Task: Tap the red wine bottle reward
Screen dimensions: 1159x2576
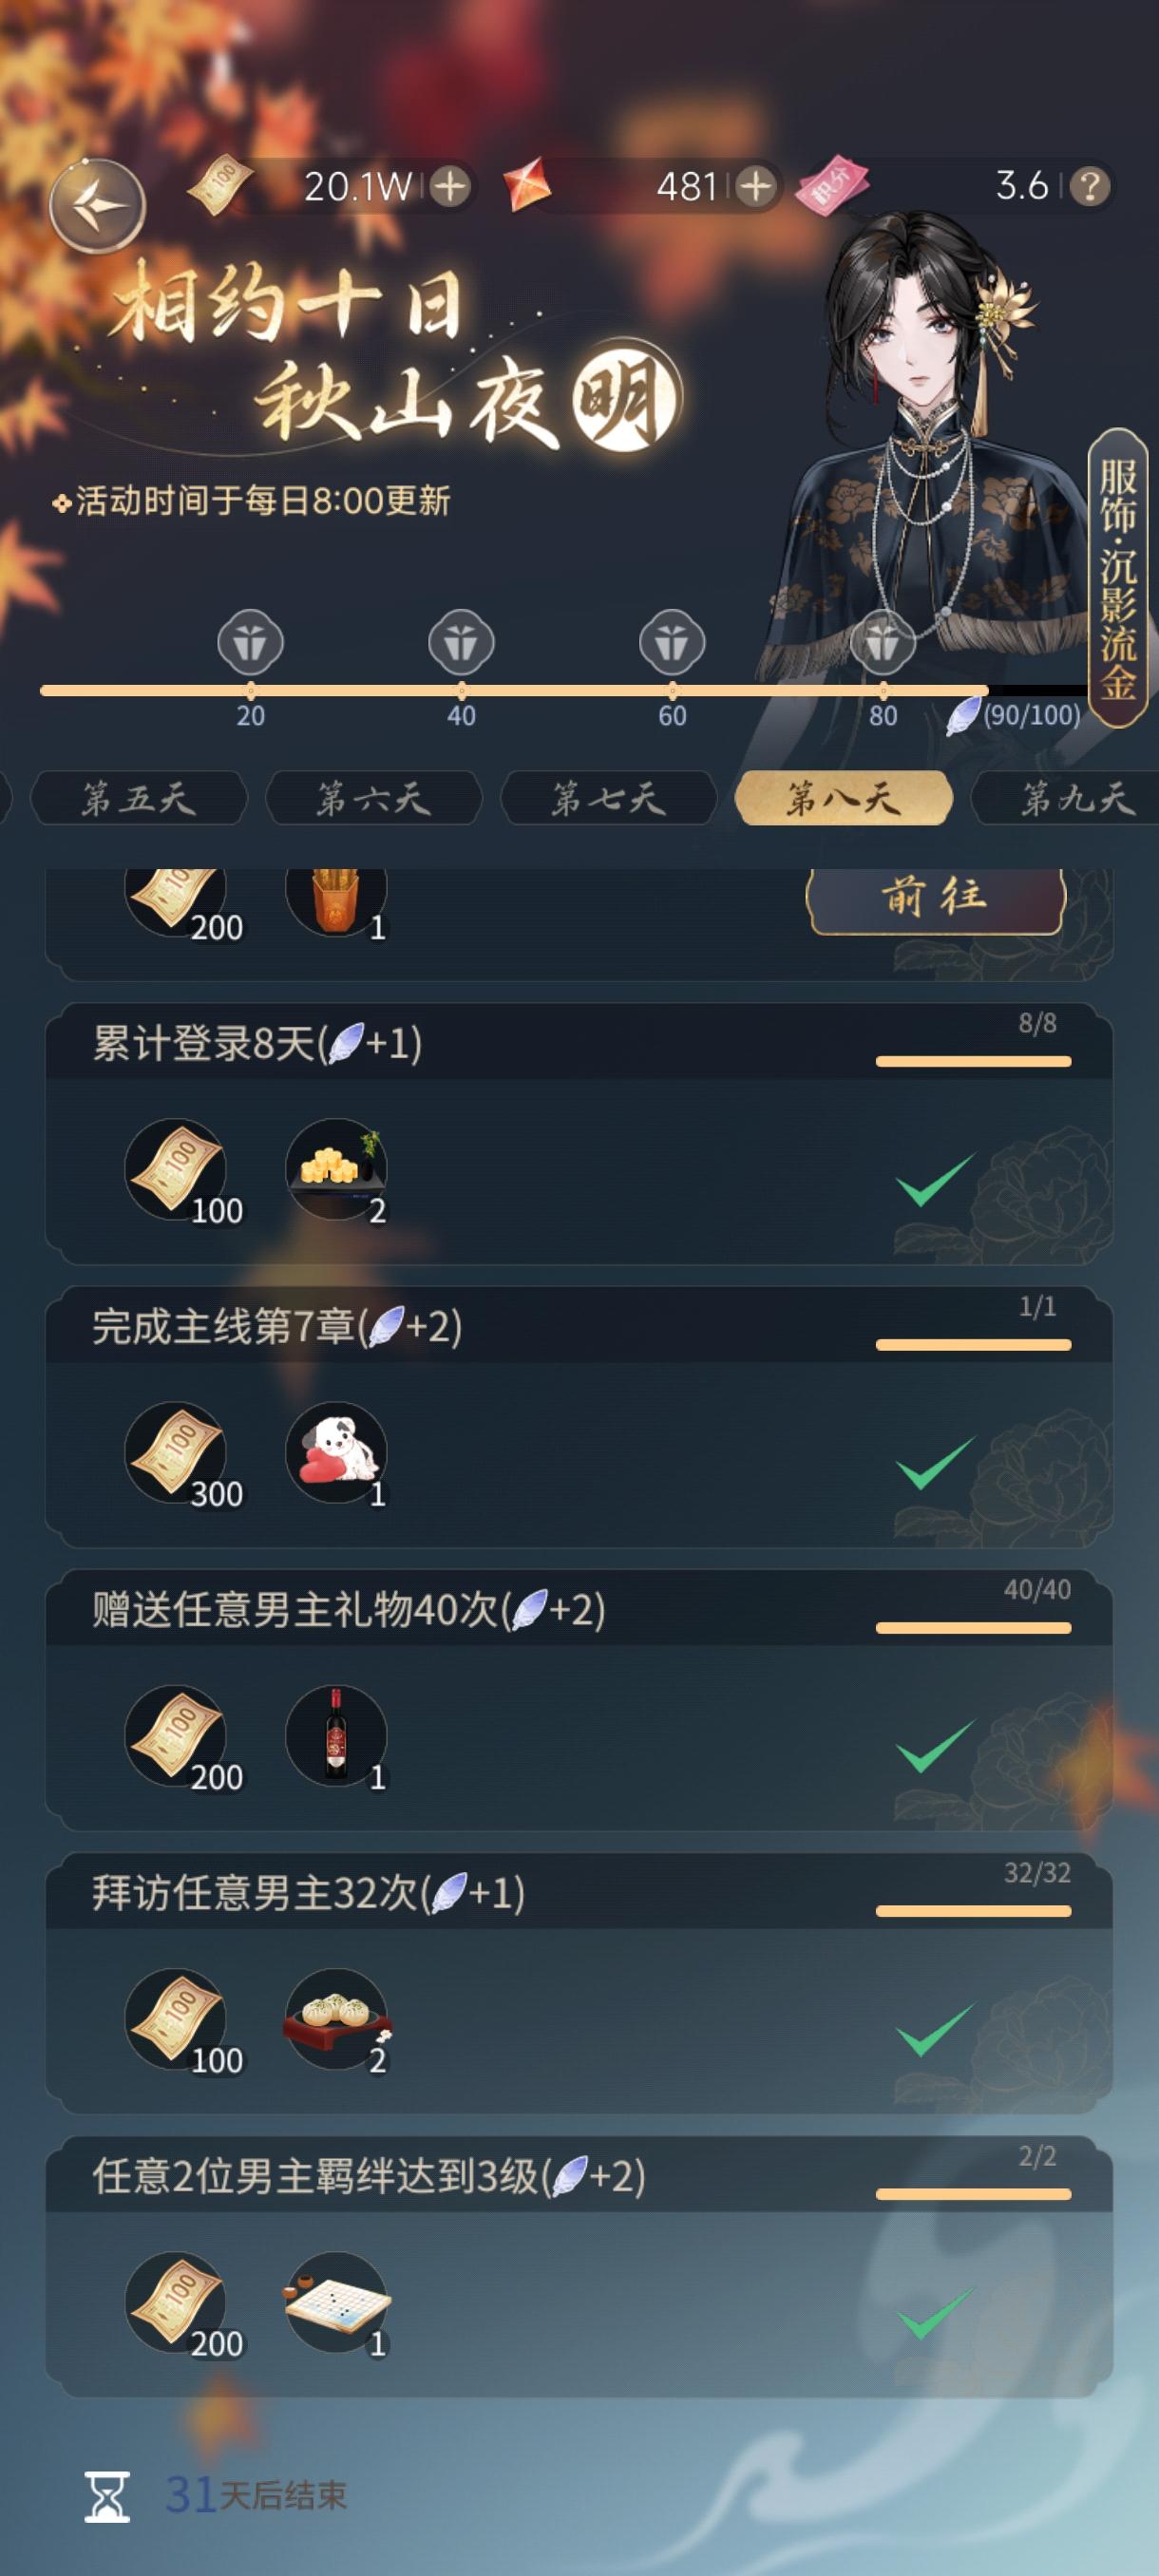Action: click(337, 1736)
